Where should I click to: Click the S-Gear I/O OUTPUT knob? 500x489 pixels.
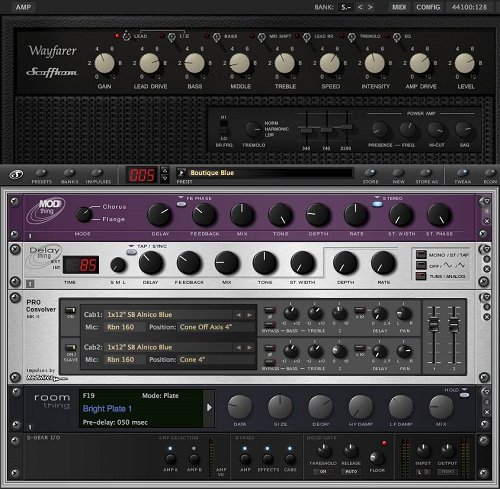click(x=447, y=451)
